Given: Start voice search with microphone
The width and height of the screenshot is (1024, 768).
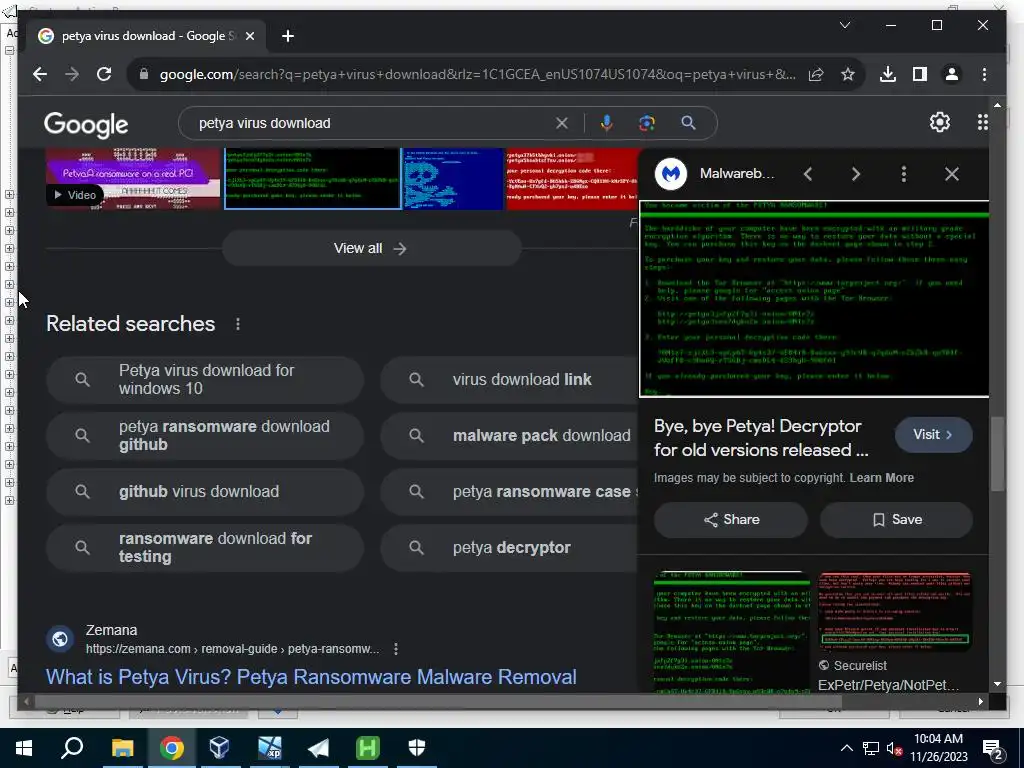Looking at the screenshot, I should [x=607, y=123].
